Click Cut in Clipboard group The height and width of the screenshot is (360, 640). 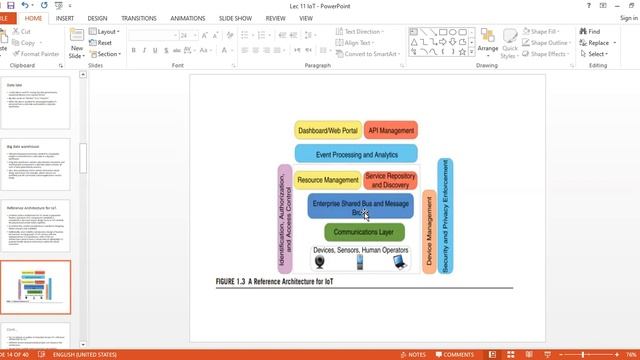point(21,31)
